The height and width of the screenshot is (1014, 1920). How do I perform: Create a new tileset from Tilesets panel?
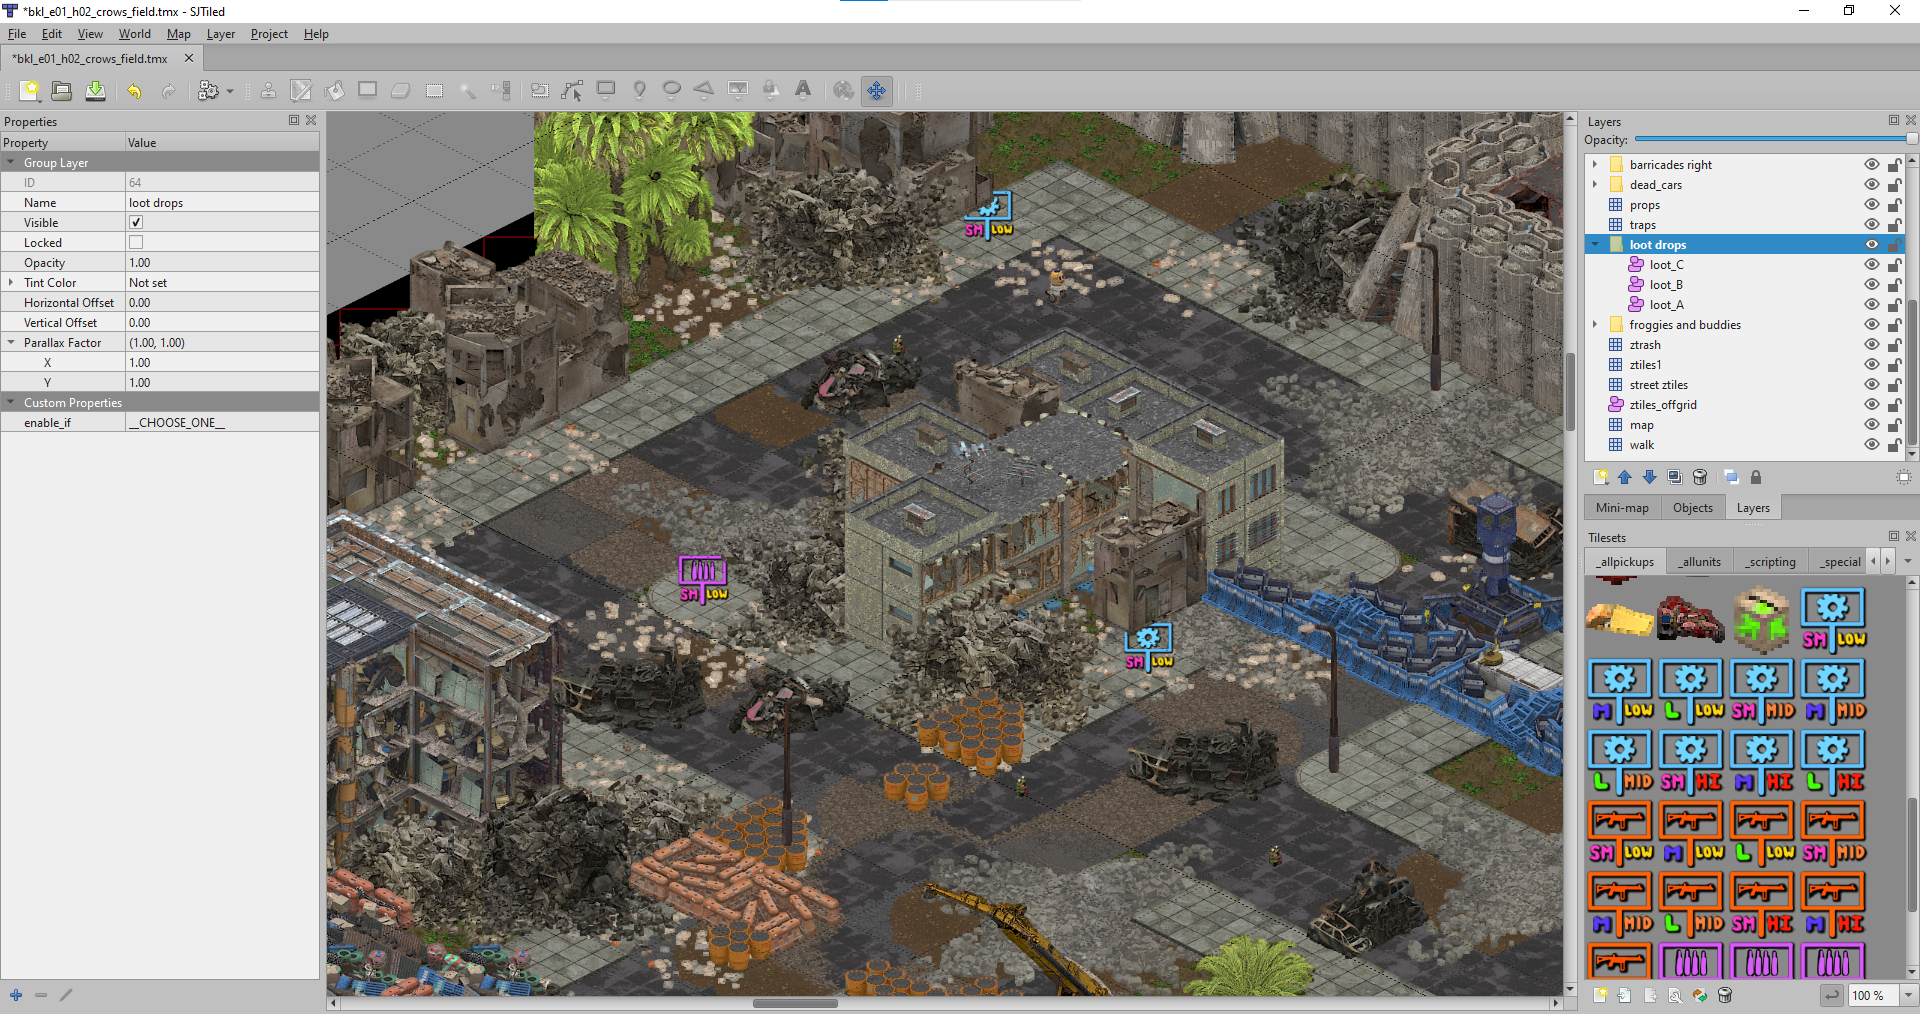tap(1600, 995)
